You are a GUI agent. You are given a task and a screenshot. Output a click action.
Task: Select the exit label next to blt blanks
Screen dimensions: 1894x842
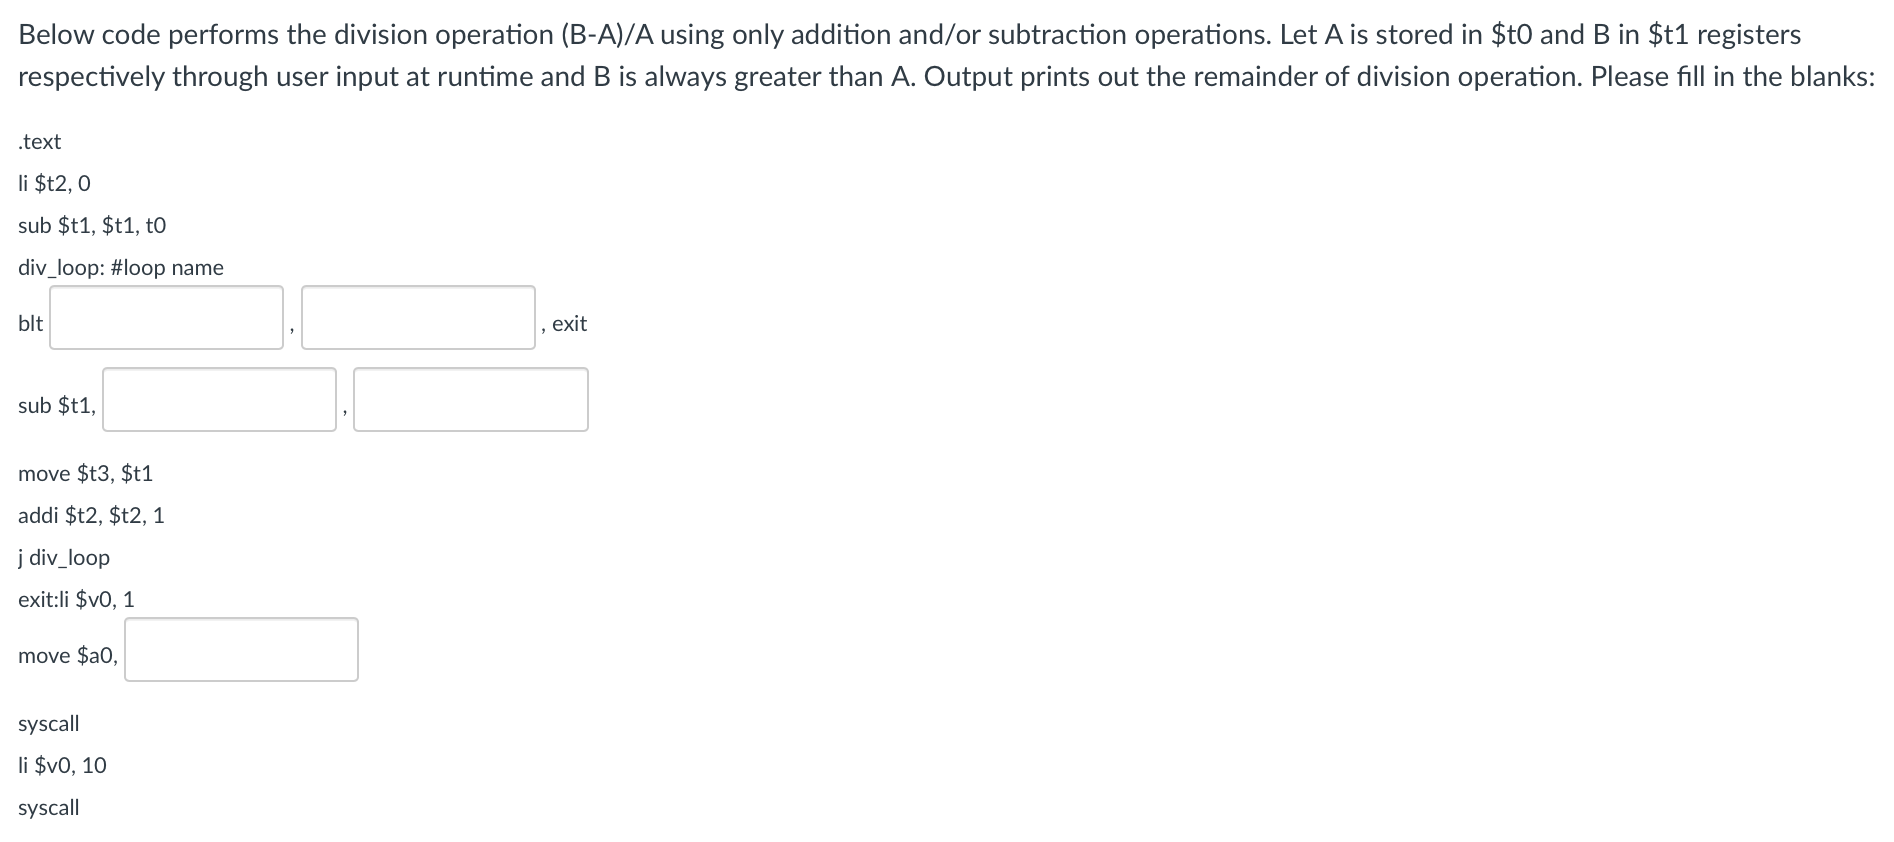pos(568,323)
